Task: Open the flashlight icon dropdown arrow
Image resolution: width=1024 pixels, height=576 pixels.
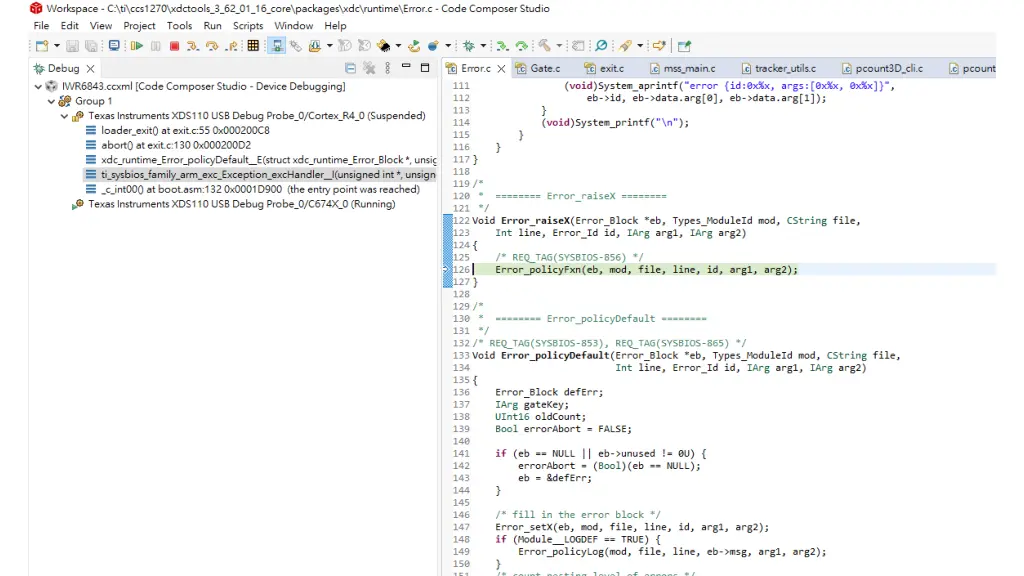Action: click(640, 46)
